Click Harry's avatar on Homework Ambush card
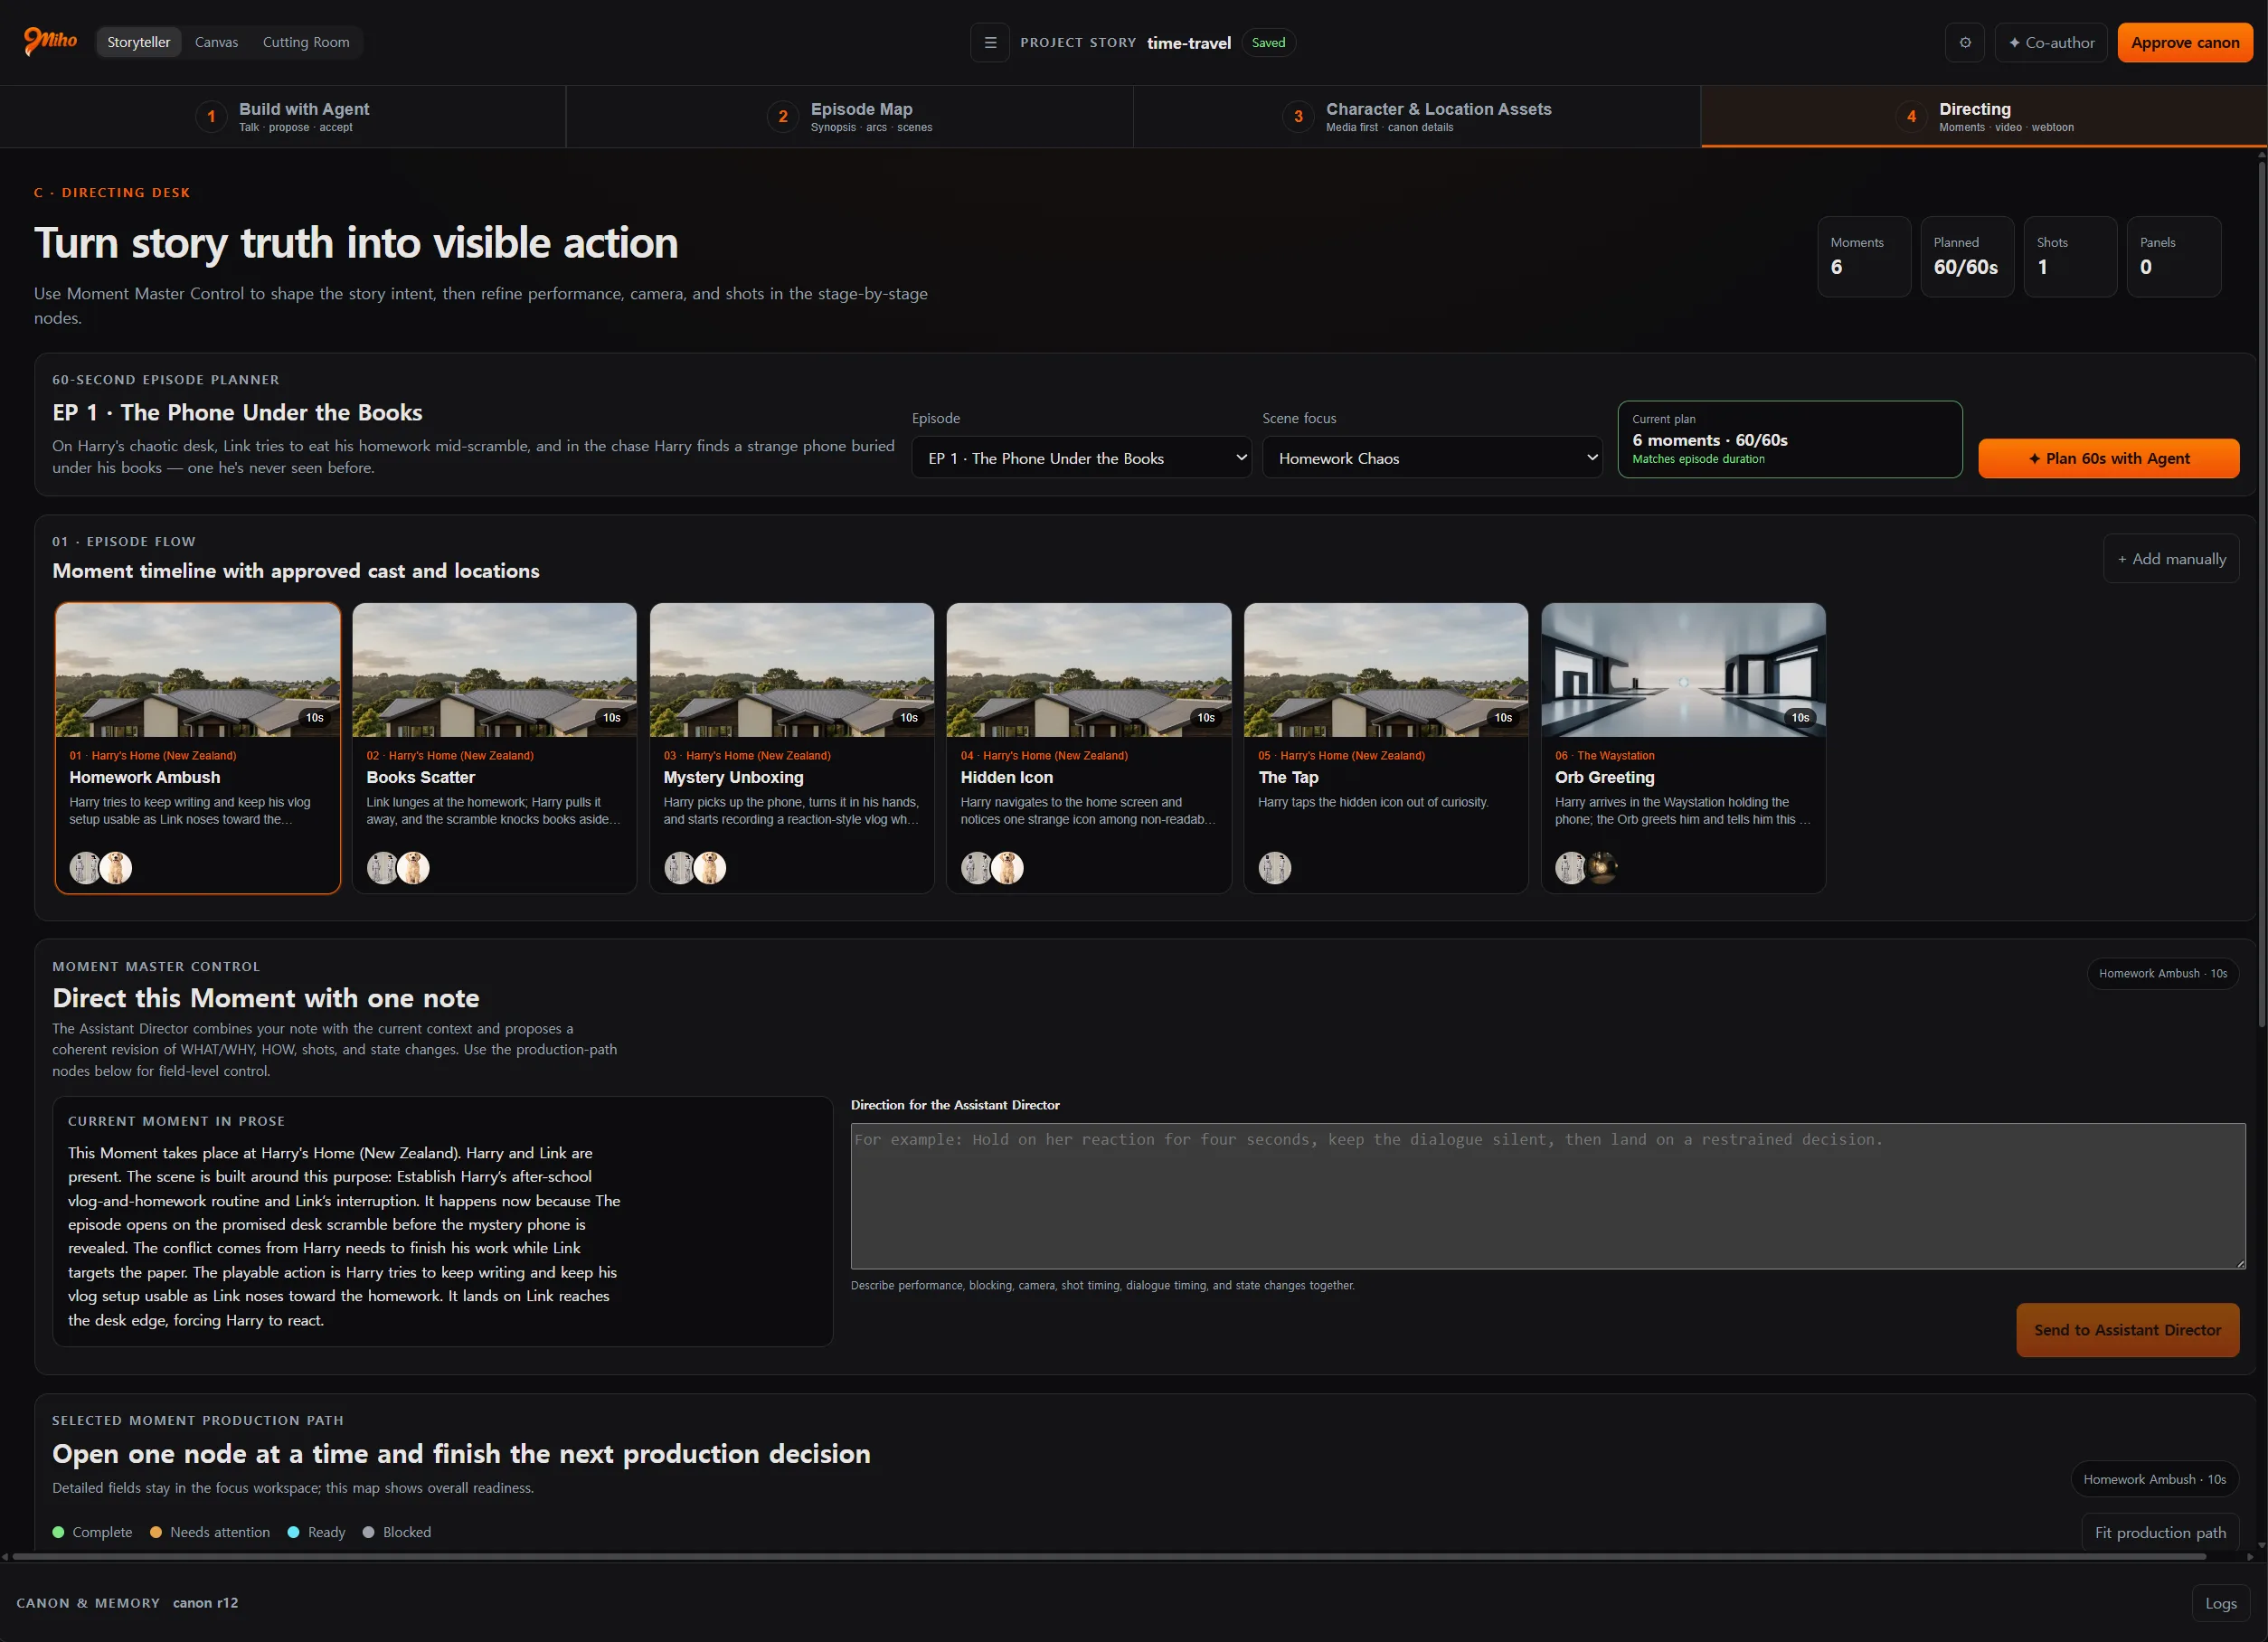Image resolution: width=2268 pixels, height=1642 pixels. 85,867
